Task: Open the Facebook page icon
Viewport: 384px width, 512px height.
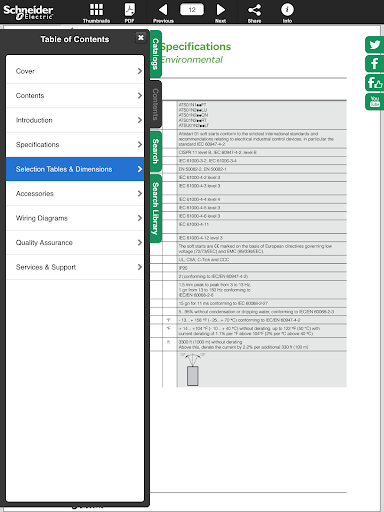Action: pyautogui.click(x=375, y=64)
